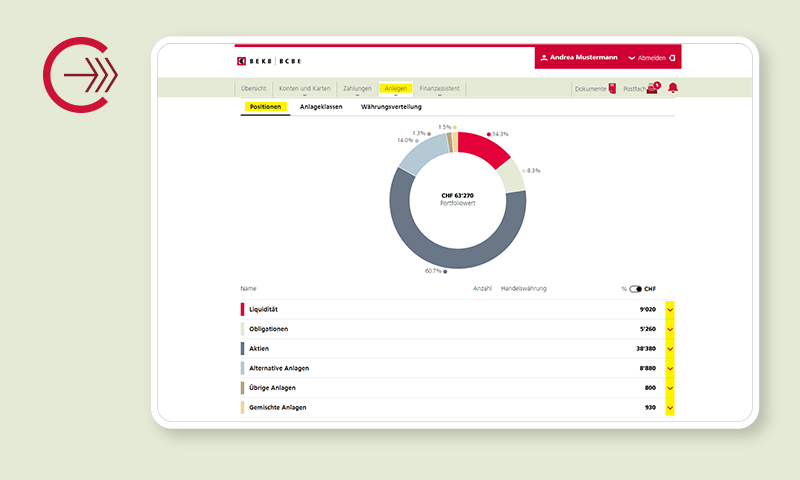The height and width of the screenshot is (480, 800).
Task: Open the Finanzassistent link
Action: click(440, 88)
